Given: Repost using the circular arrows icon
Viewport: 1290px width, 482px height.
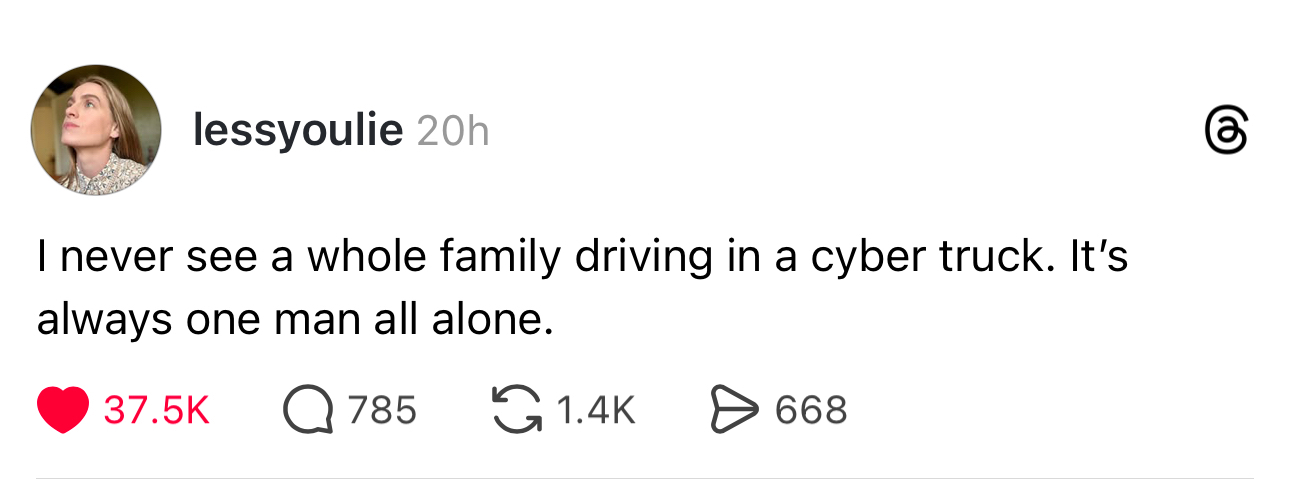Looking at the screenshot, I should point(516,411).
